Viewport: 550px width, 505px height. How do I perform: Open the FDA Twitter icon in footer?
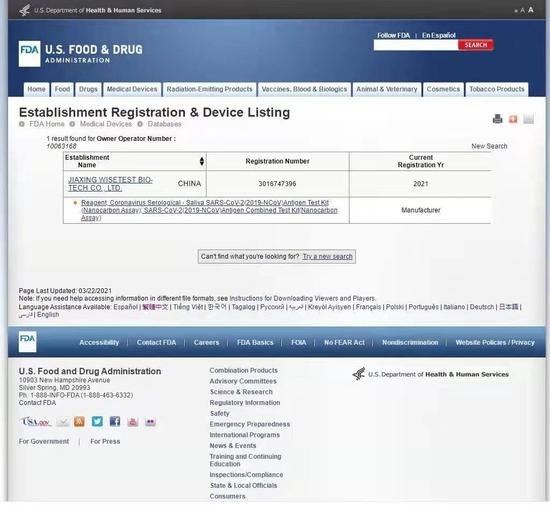[x=97, y=421]
